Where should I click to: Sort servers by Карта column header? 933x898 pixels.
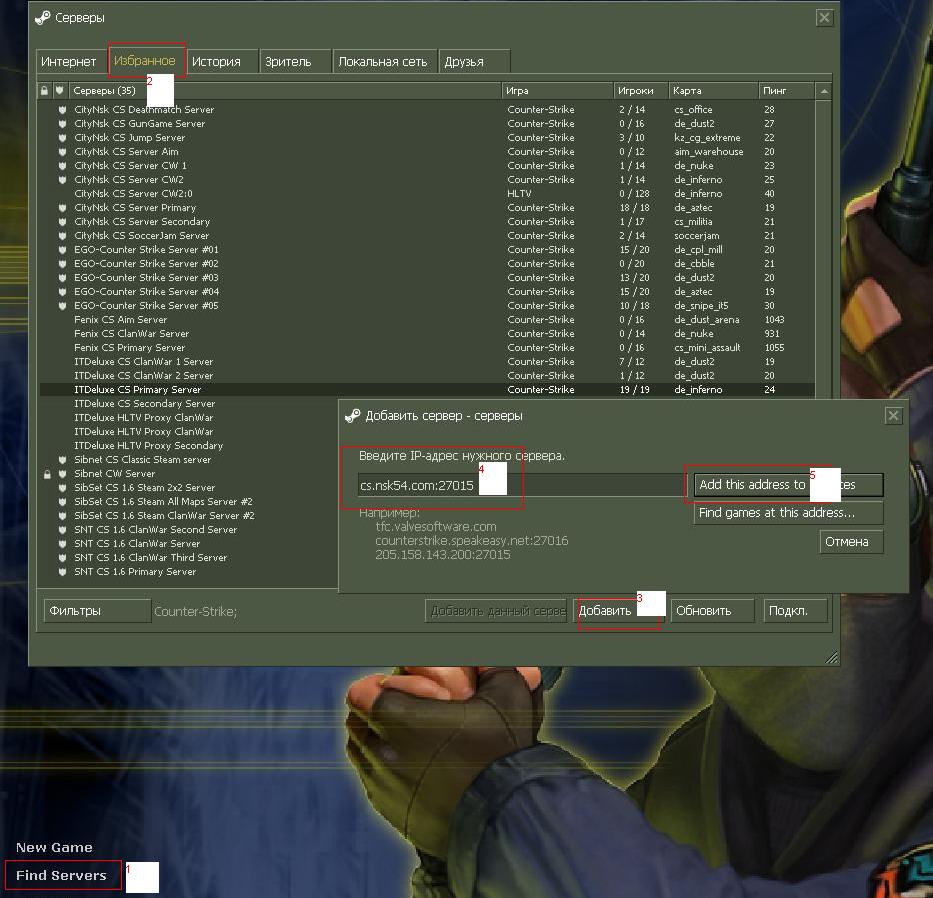click(713, 90)
